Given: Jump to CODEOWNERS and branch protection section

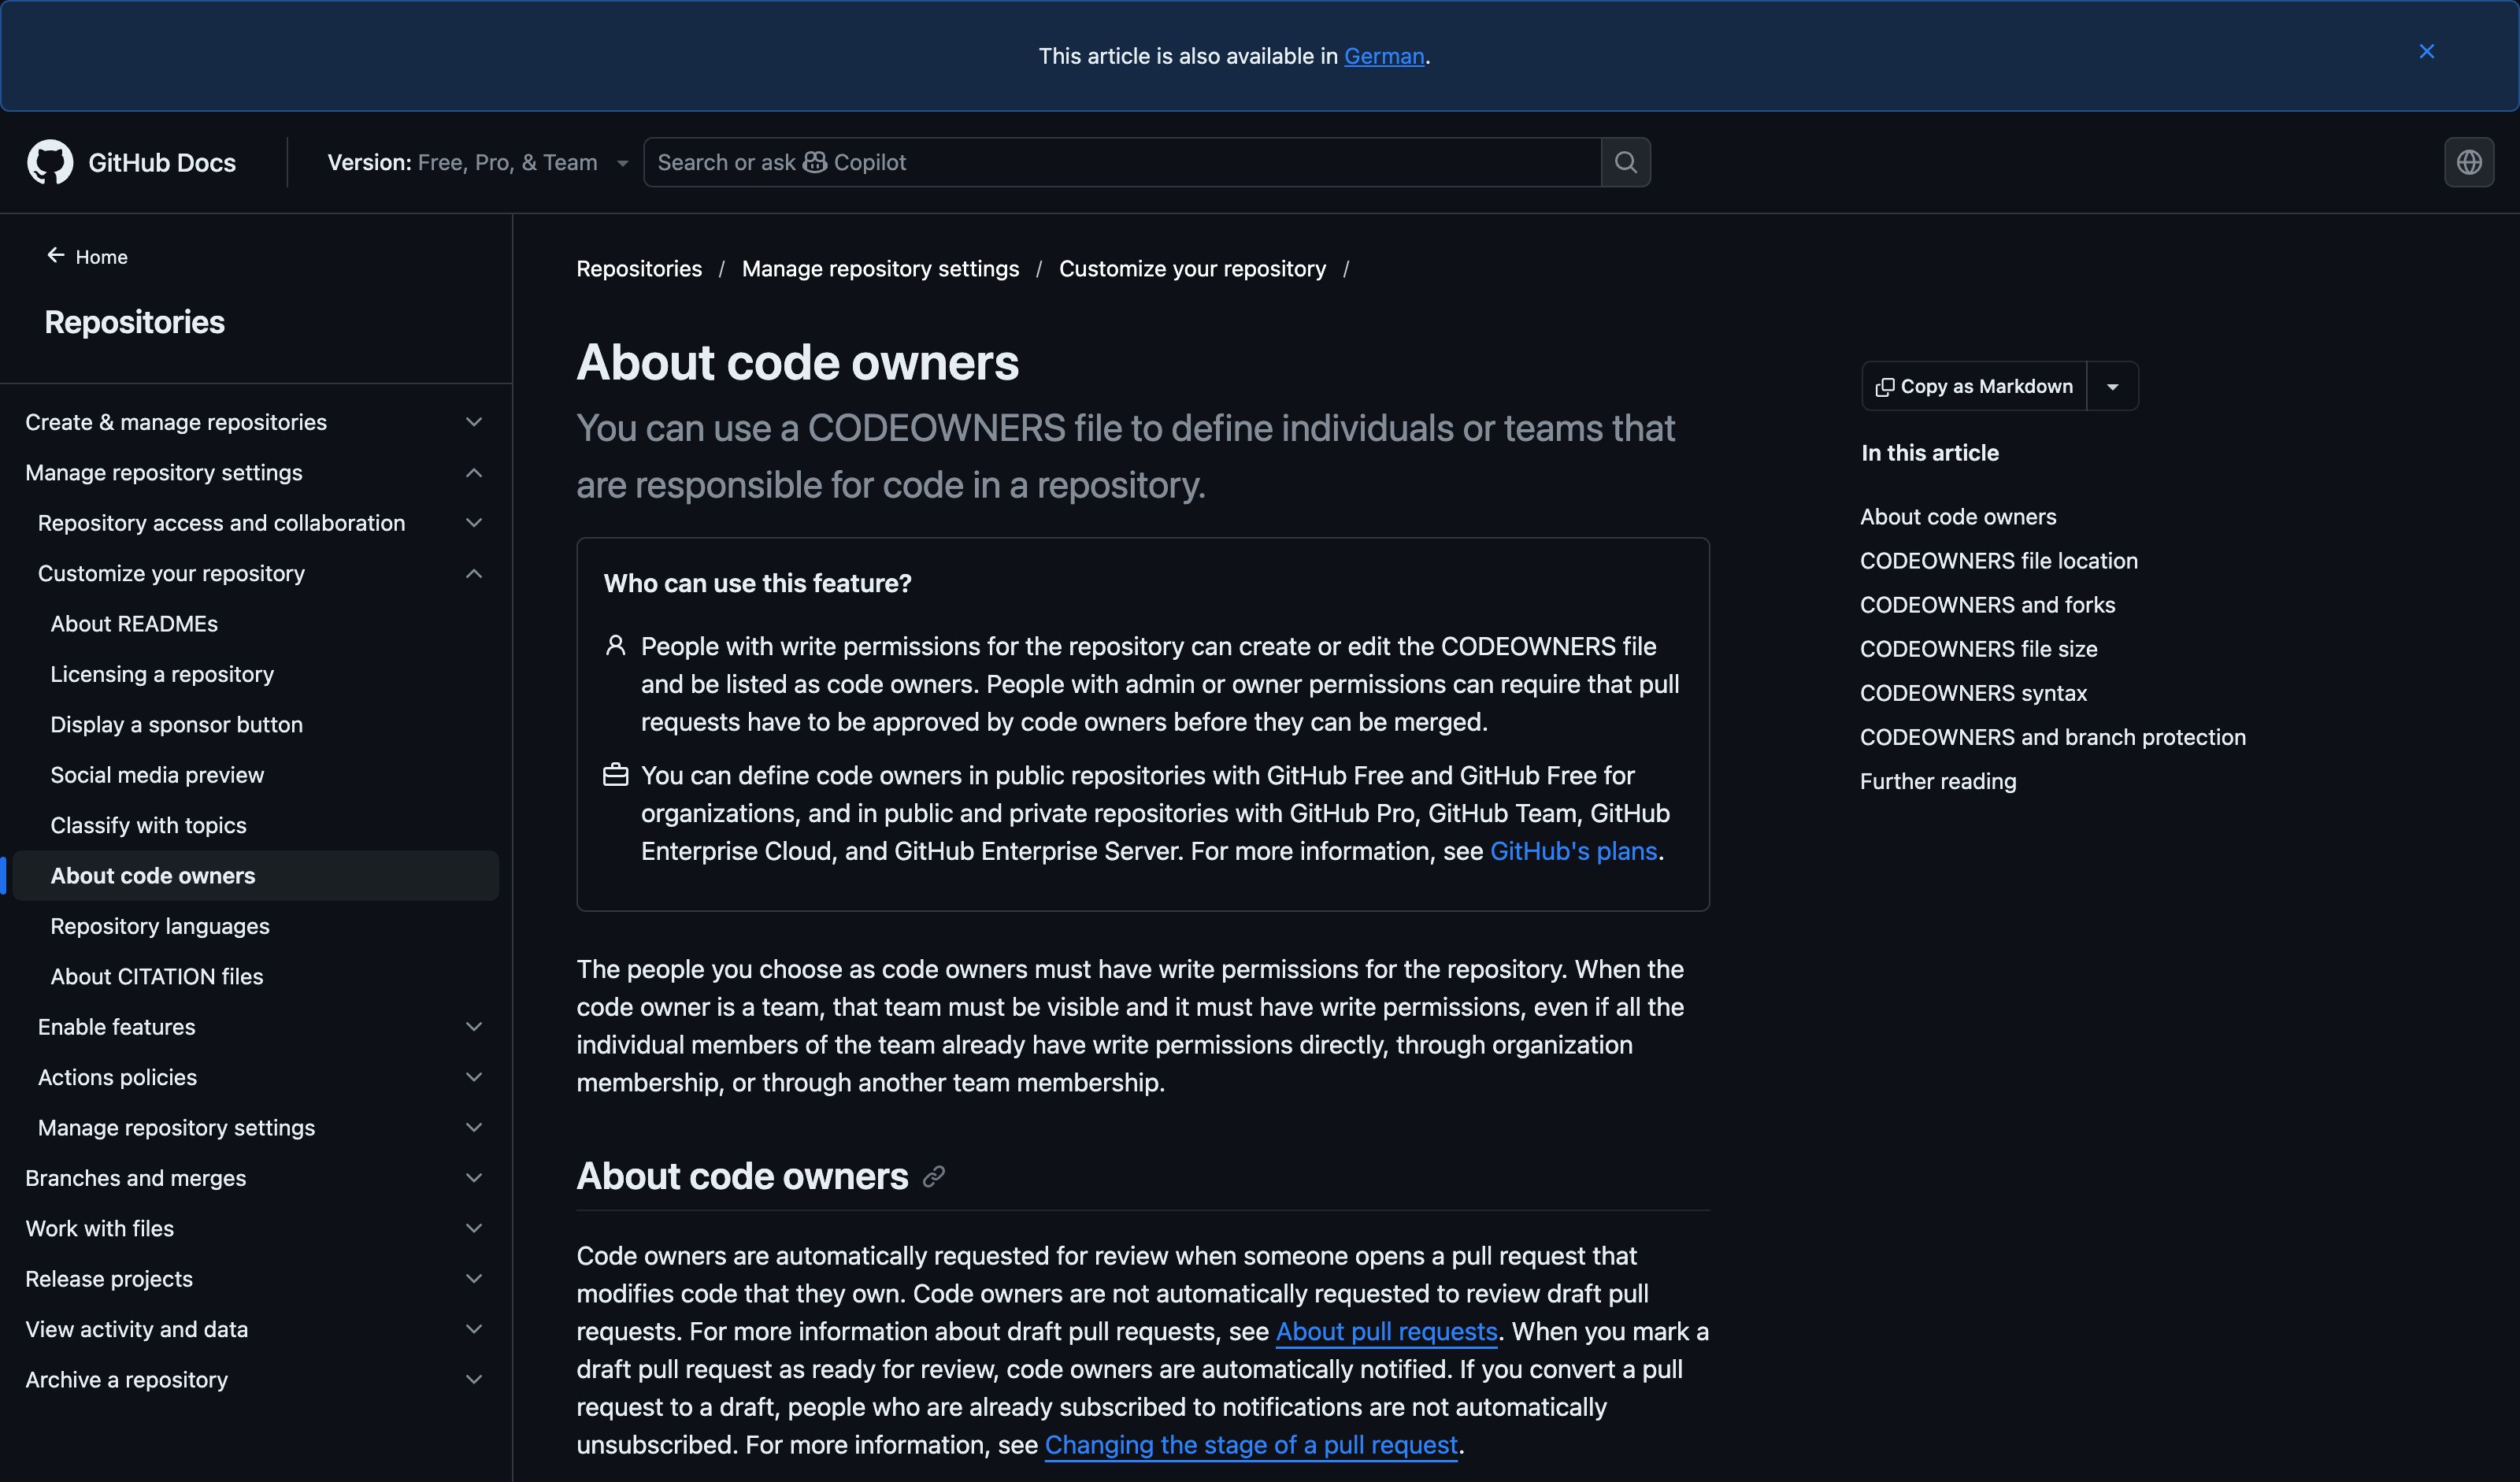Looking at the screenshot, I should [x=2052, y=737].
